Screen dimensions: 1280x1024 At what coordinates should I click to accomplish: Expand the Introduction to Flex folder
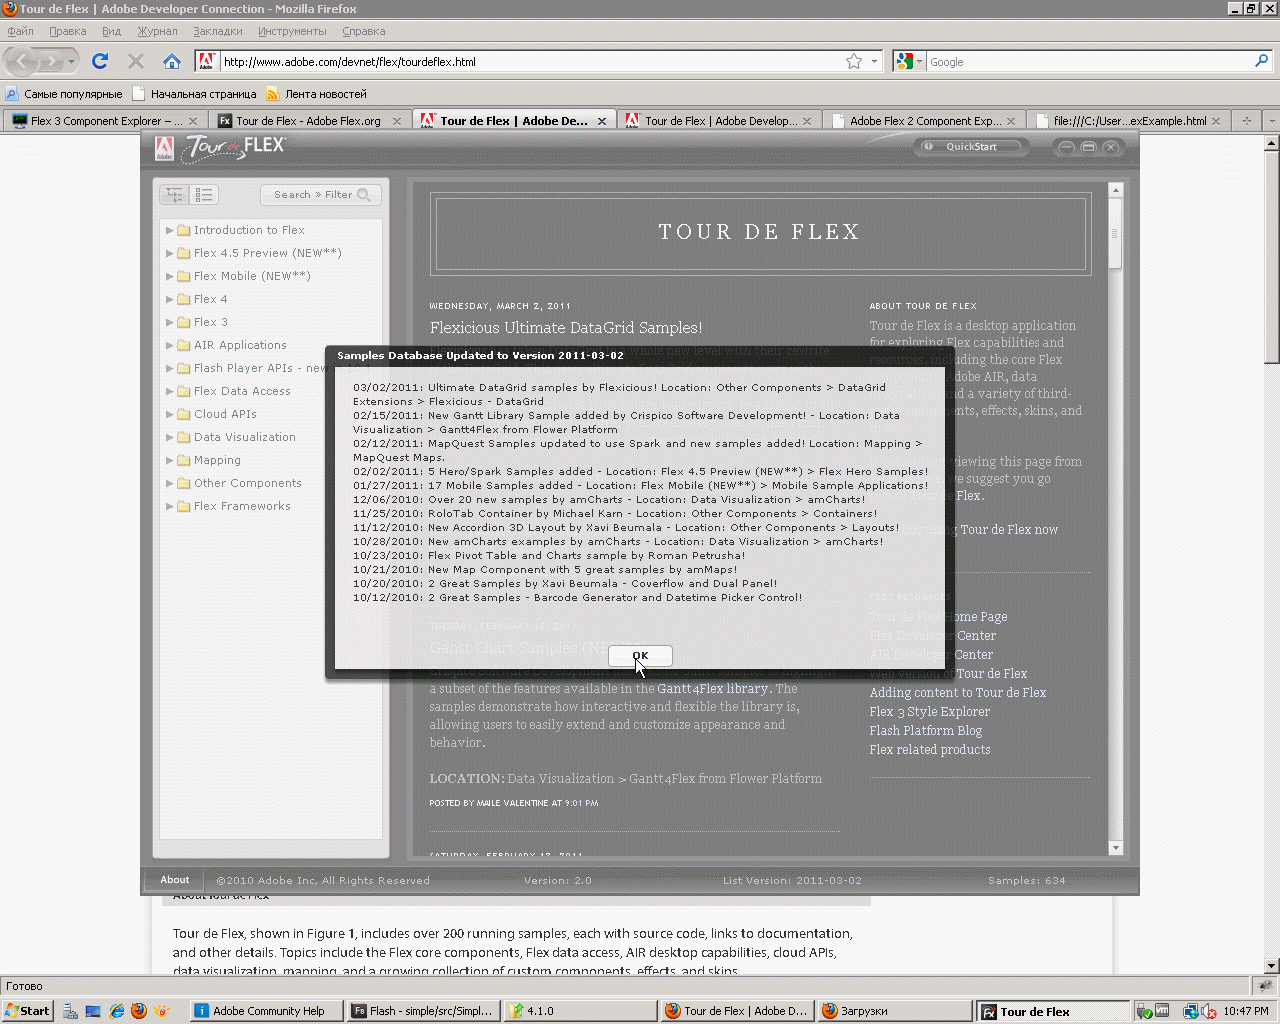click(170, 230)
